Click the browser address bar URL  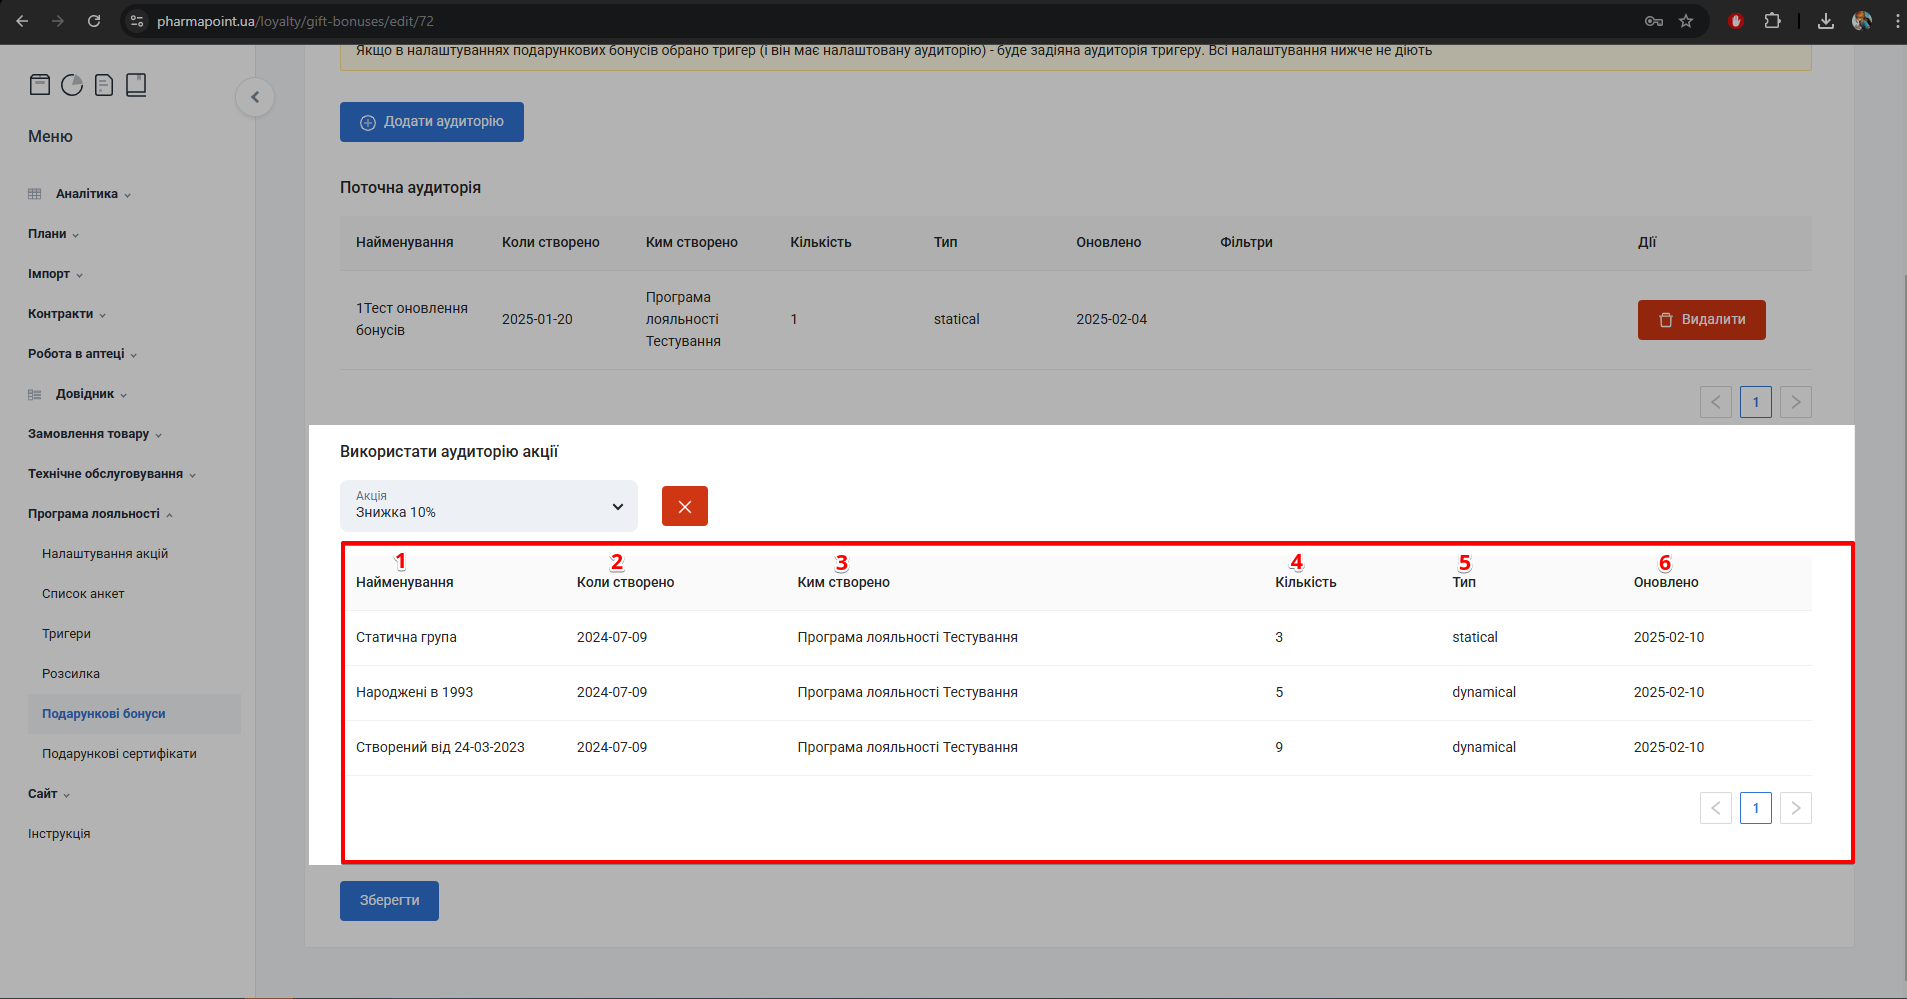tap(295, 21)
